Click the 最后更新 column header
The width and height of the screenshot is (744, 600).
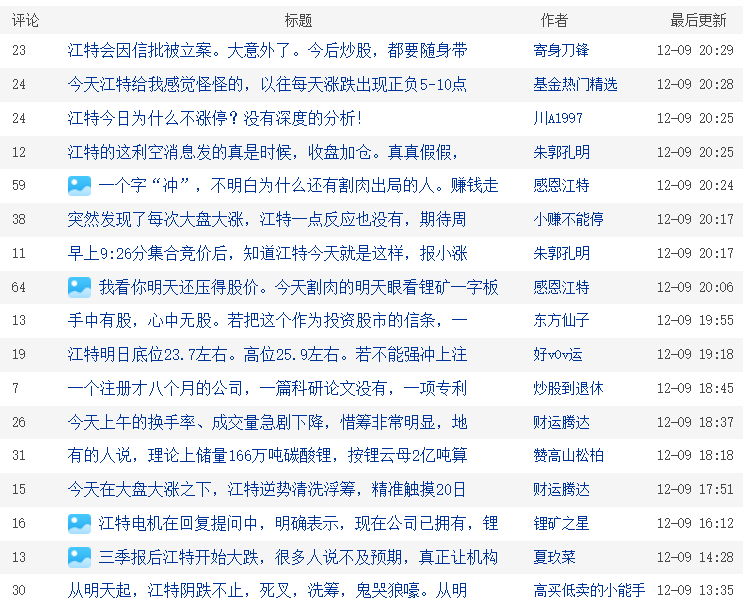coord(698,20)
